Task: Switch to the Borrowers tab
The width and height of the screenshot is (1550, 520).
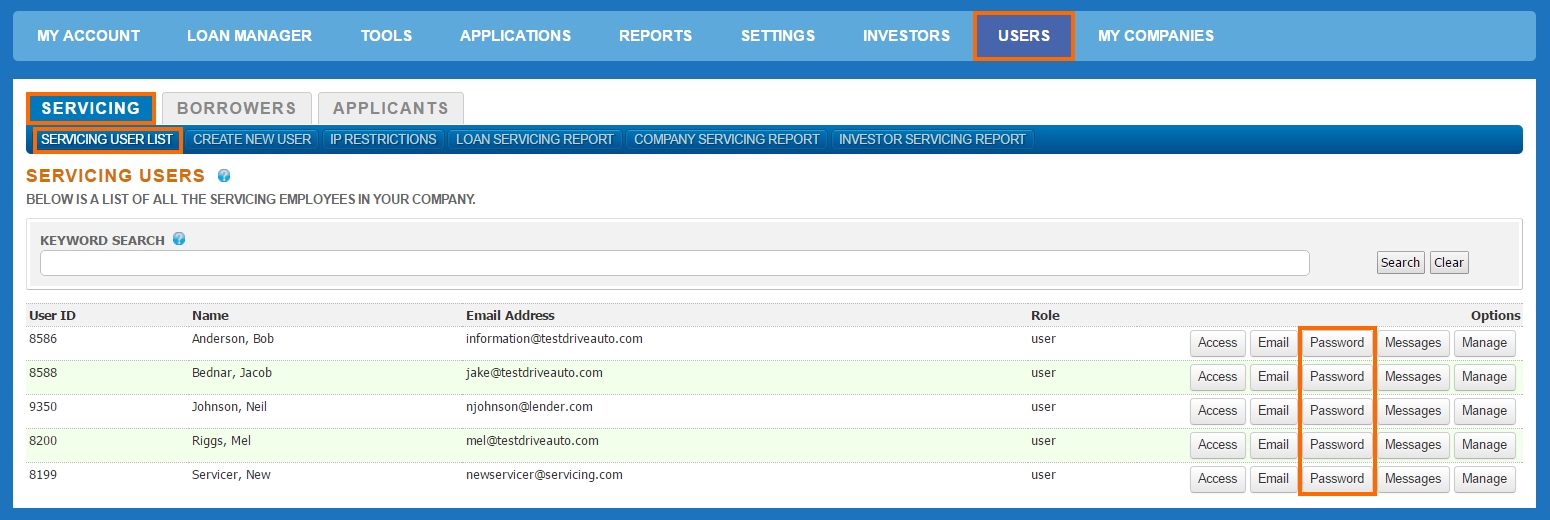Action: pyautogui.click(x=237, y=108)
